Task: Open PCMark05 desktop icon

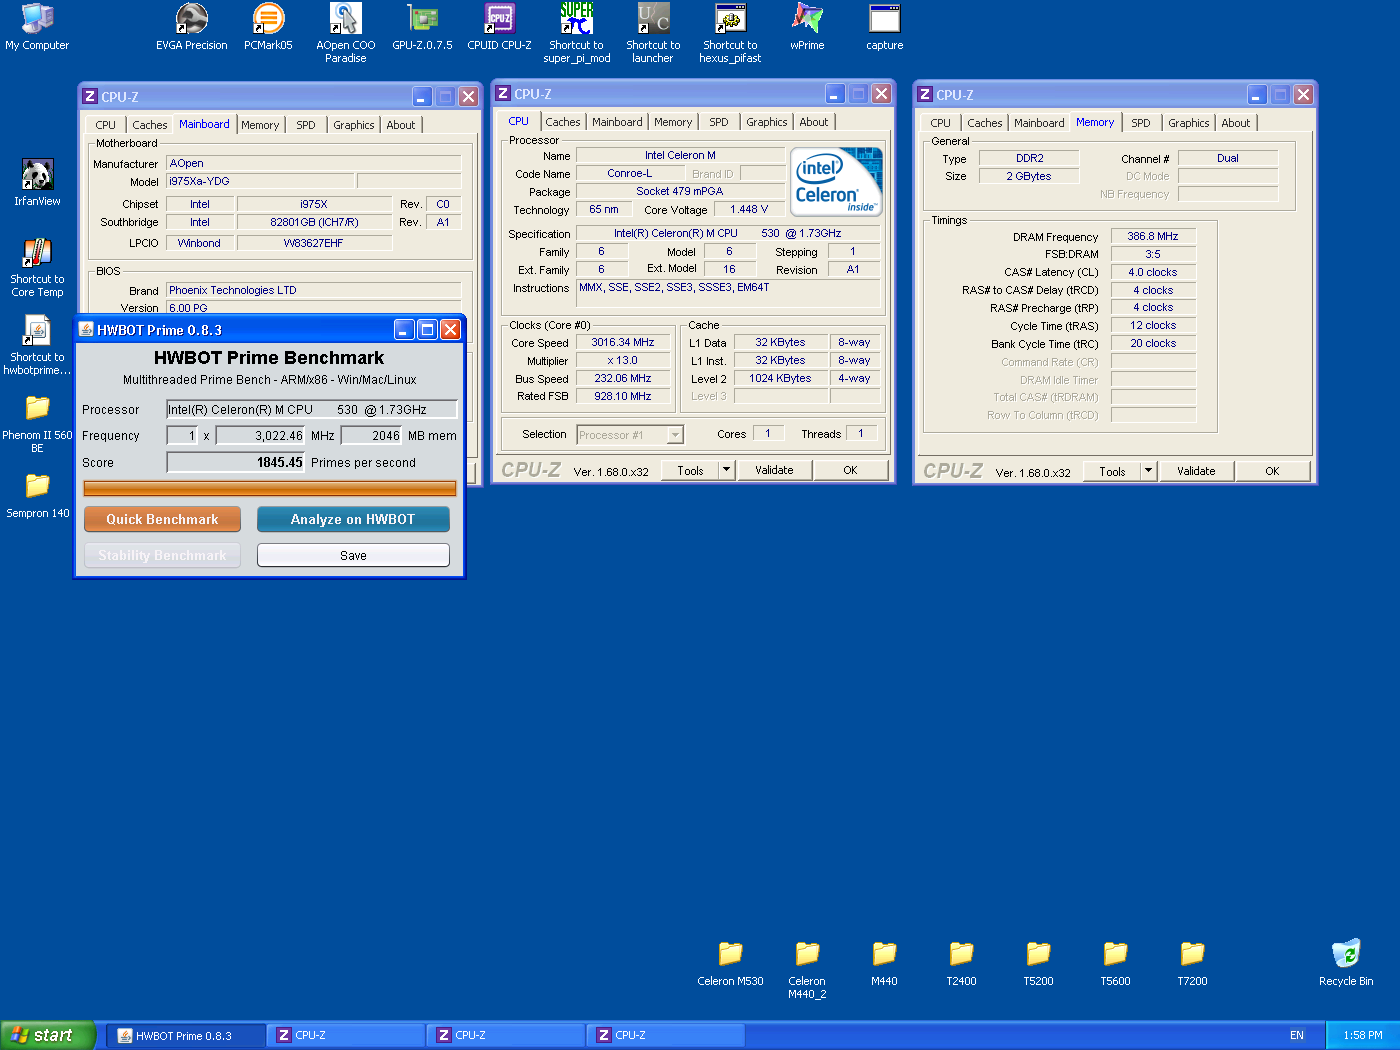Action: (268, 27)
